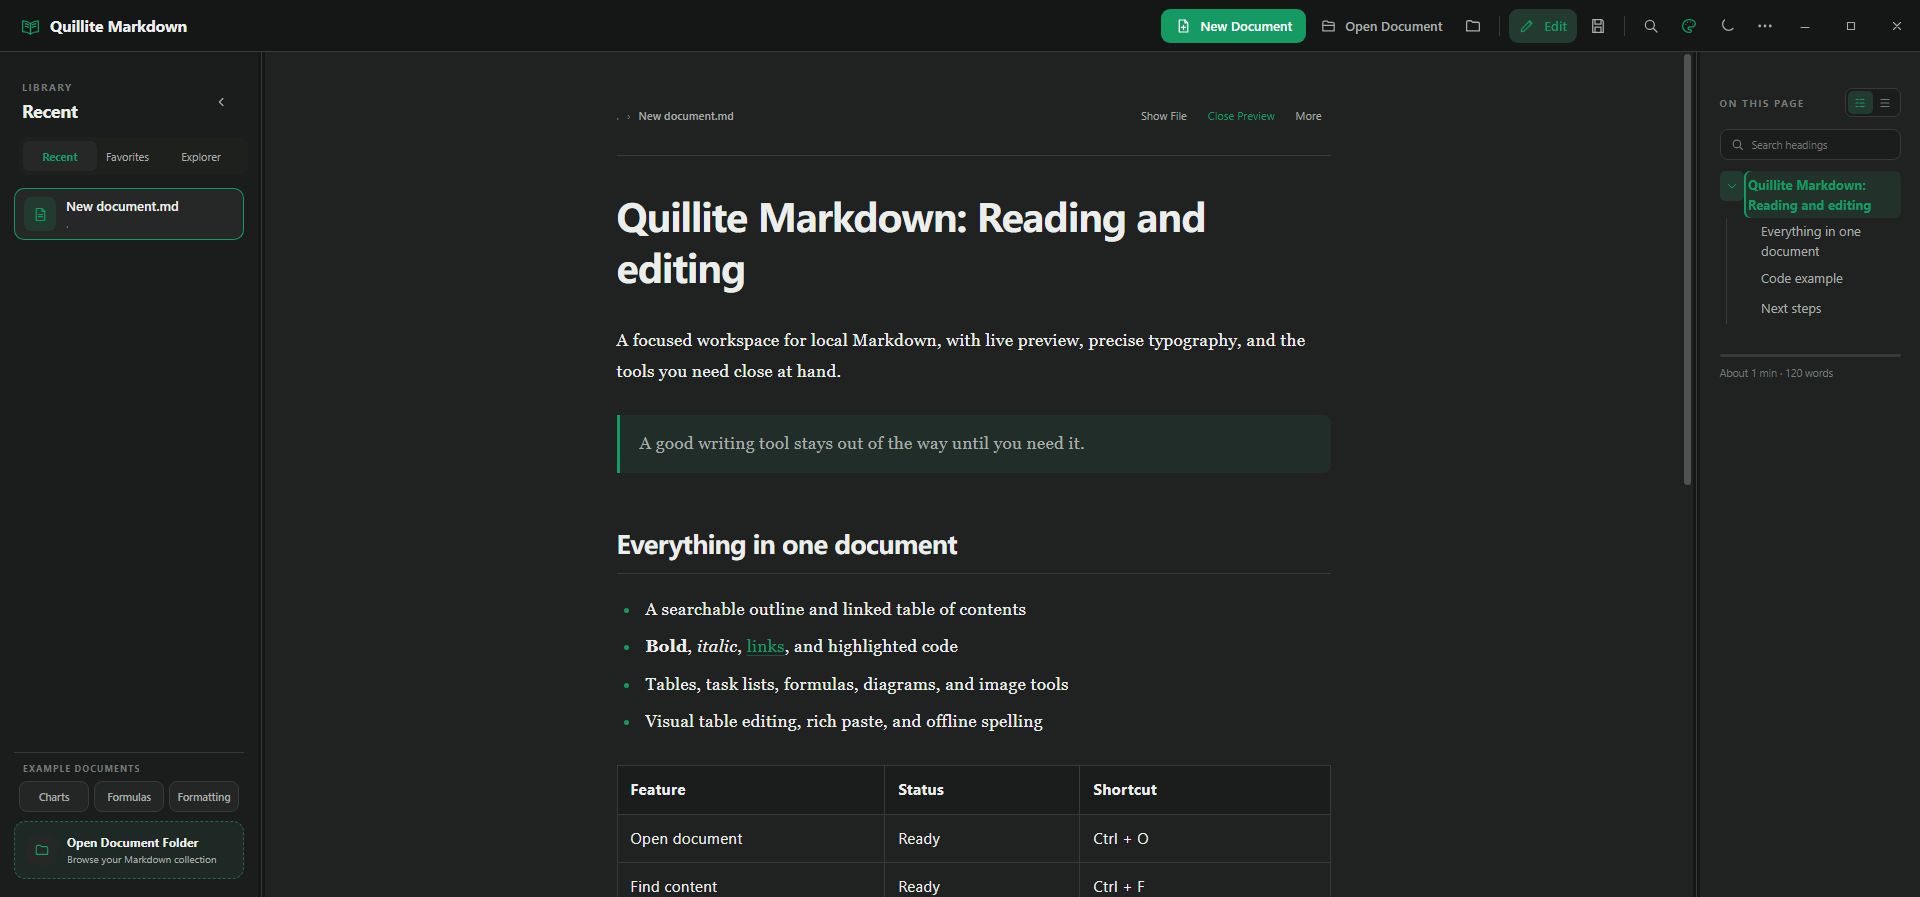
Task: Click the folder icon in Open Document Folder card
Action: click(x=42, y=850)
